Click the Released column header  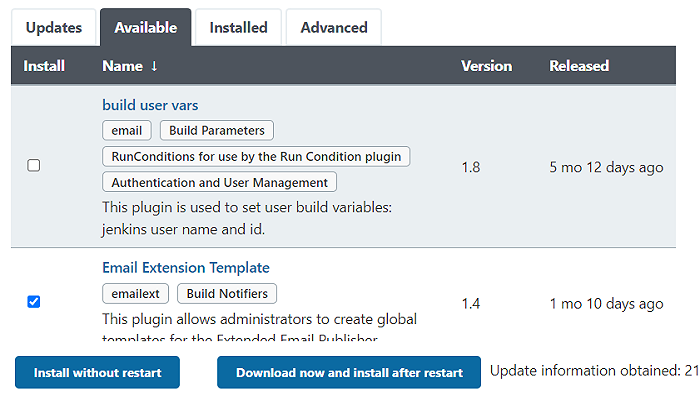(579, 66)
